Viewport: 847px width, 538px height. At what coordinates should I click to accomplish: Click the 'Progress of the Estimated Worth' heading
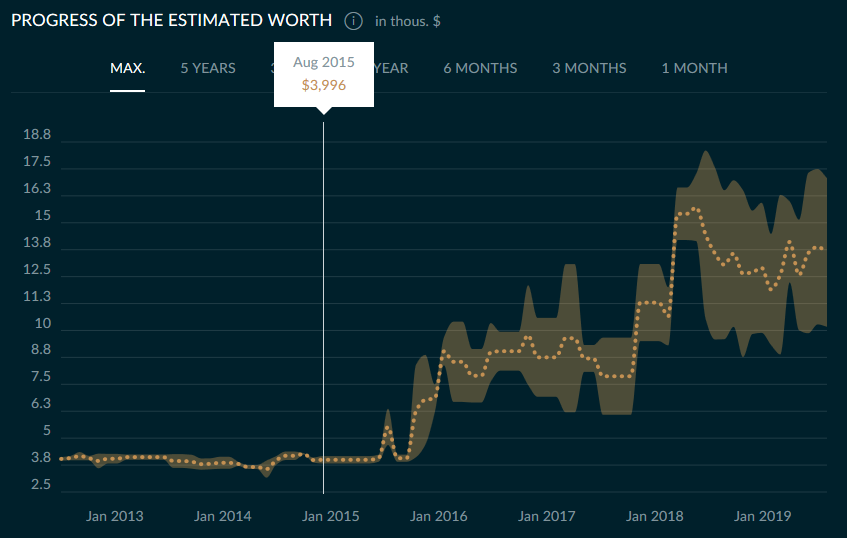[x=171, y=21]
